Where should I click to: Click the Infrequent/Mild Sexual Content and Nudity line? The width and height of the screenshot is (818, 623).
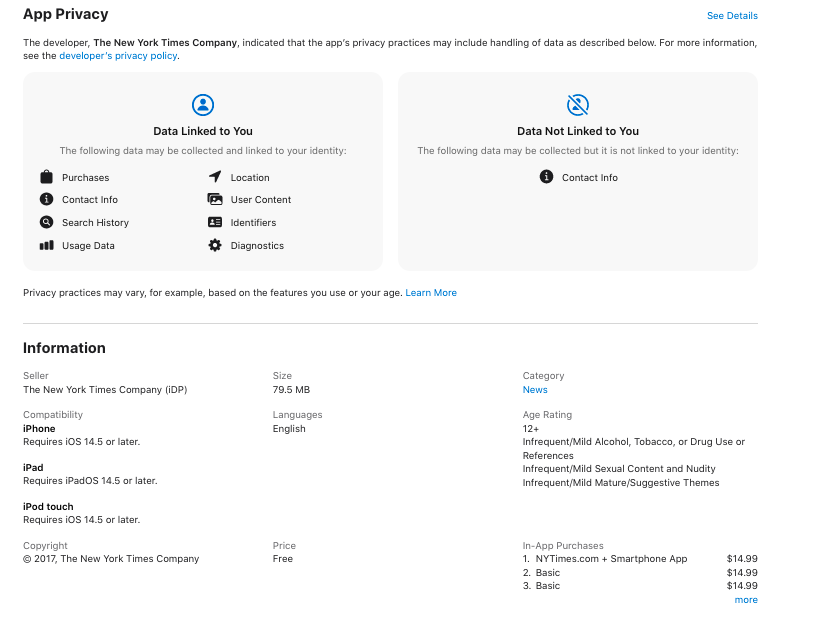[619, 469]
